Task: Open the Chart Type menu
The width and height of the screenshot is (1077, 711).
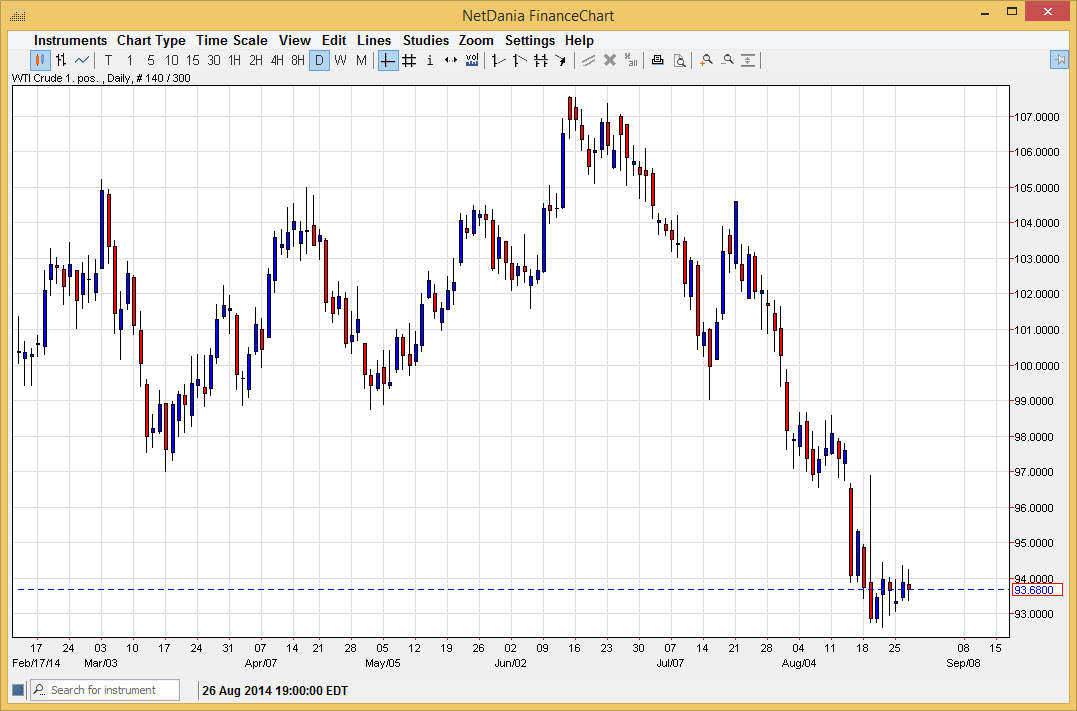Action: (x=151, y=40)
